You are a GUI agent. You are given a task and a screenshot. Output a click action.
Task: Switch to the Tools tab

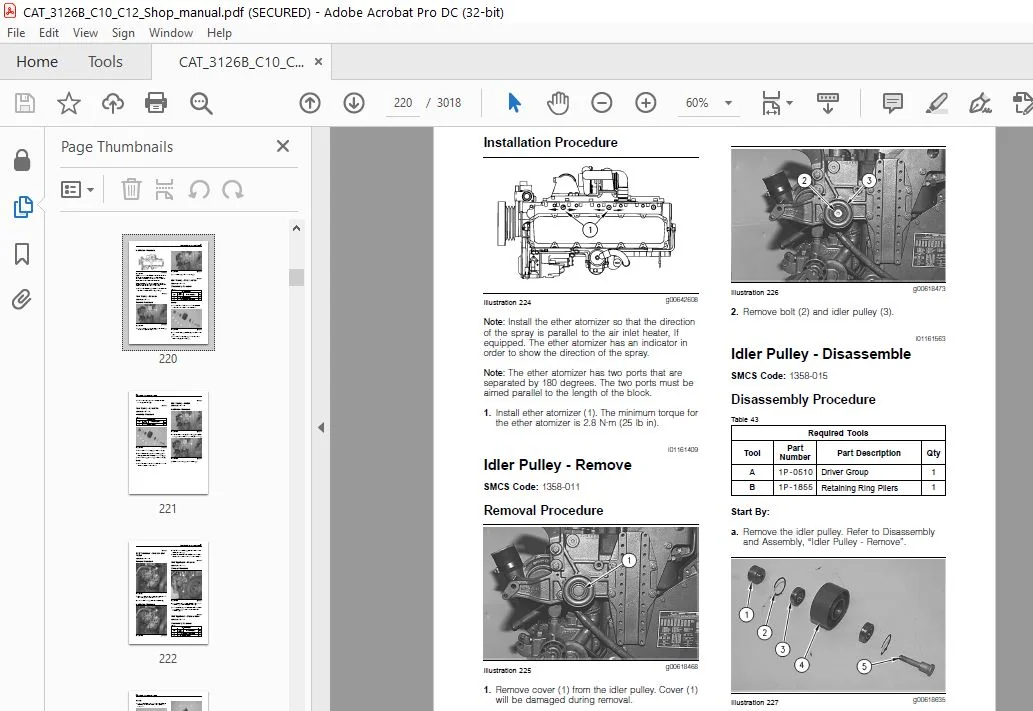click(105, 62)
